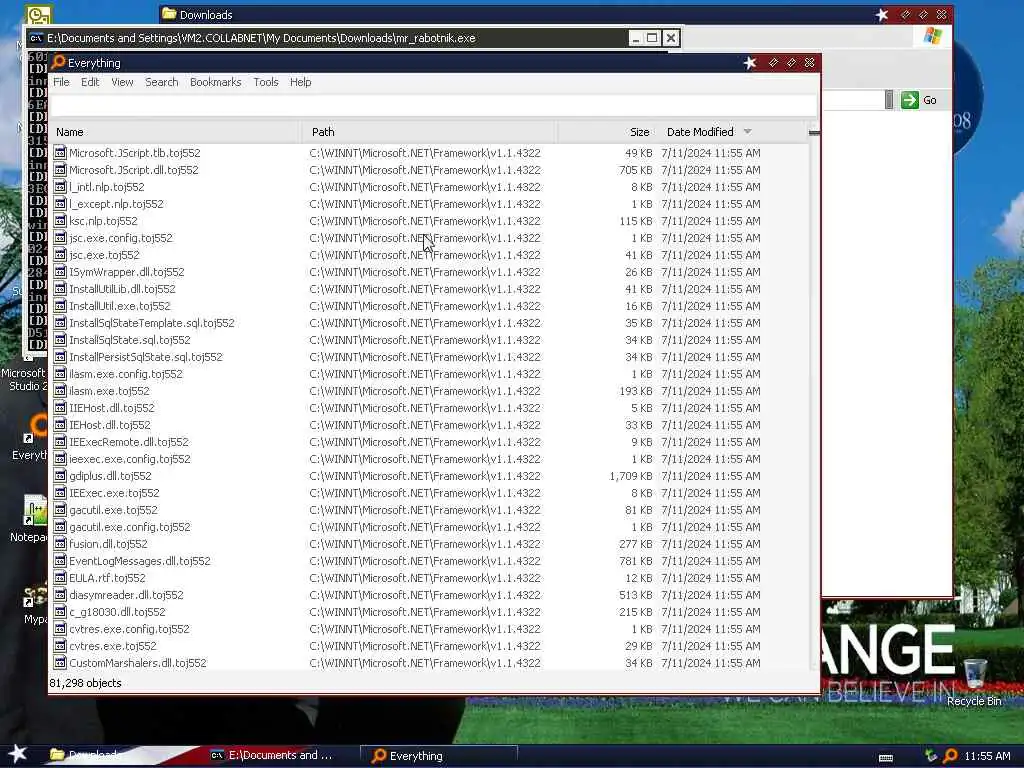This screenshot has width=1024, height=768.
Task: Select file name IEExecRemote.dll.toj552
Action: (x=129, y=442)
